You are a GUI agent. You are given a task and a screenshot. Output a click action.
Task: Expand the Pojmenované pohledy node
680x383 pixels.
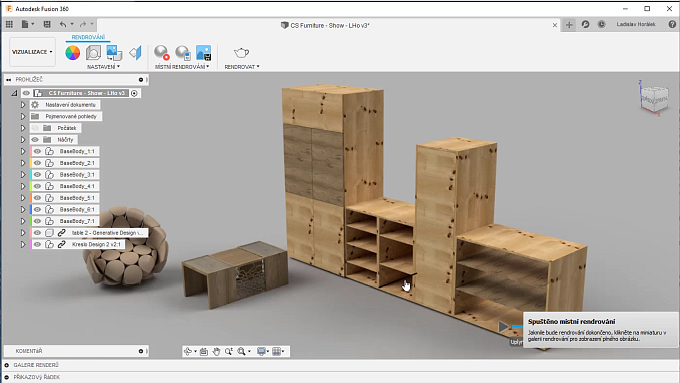(x=23, y=116)
